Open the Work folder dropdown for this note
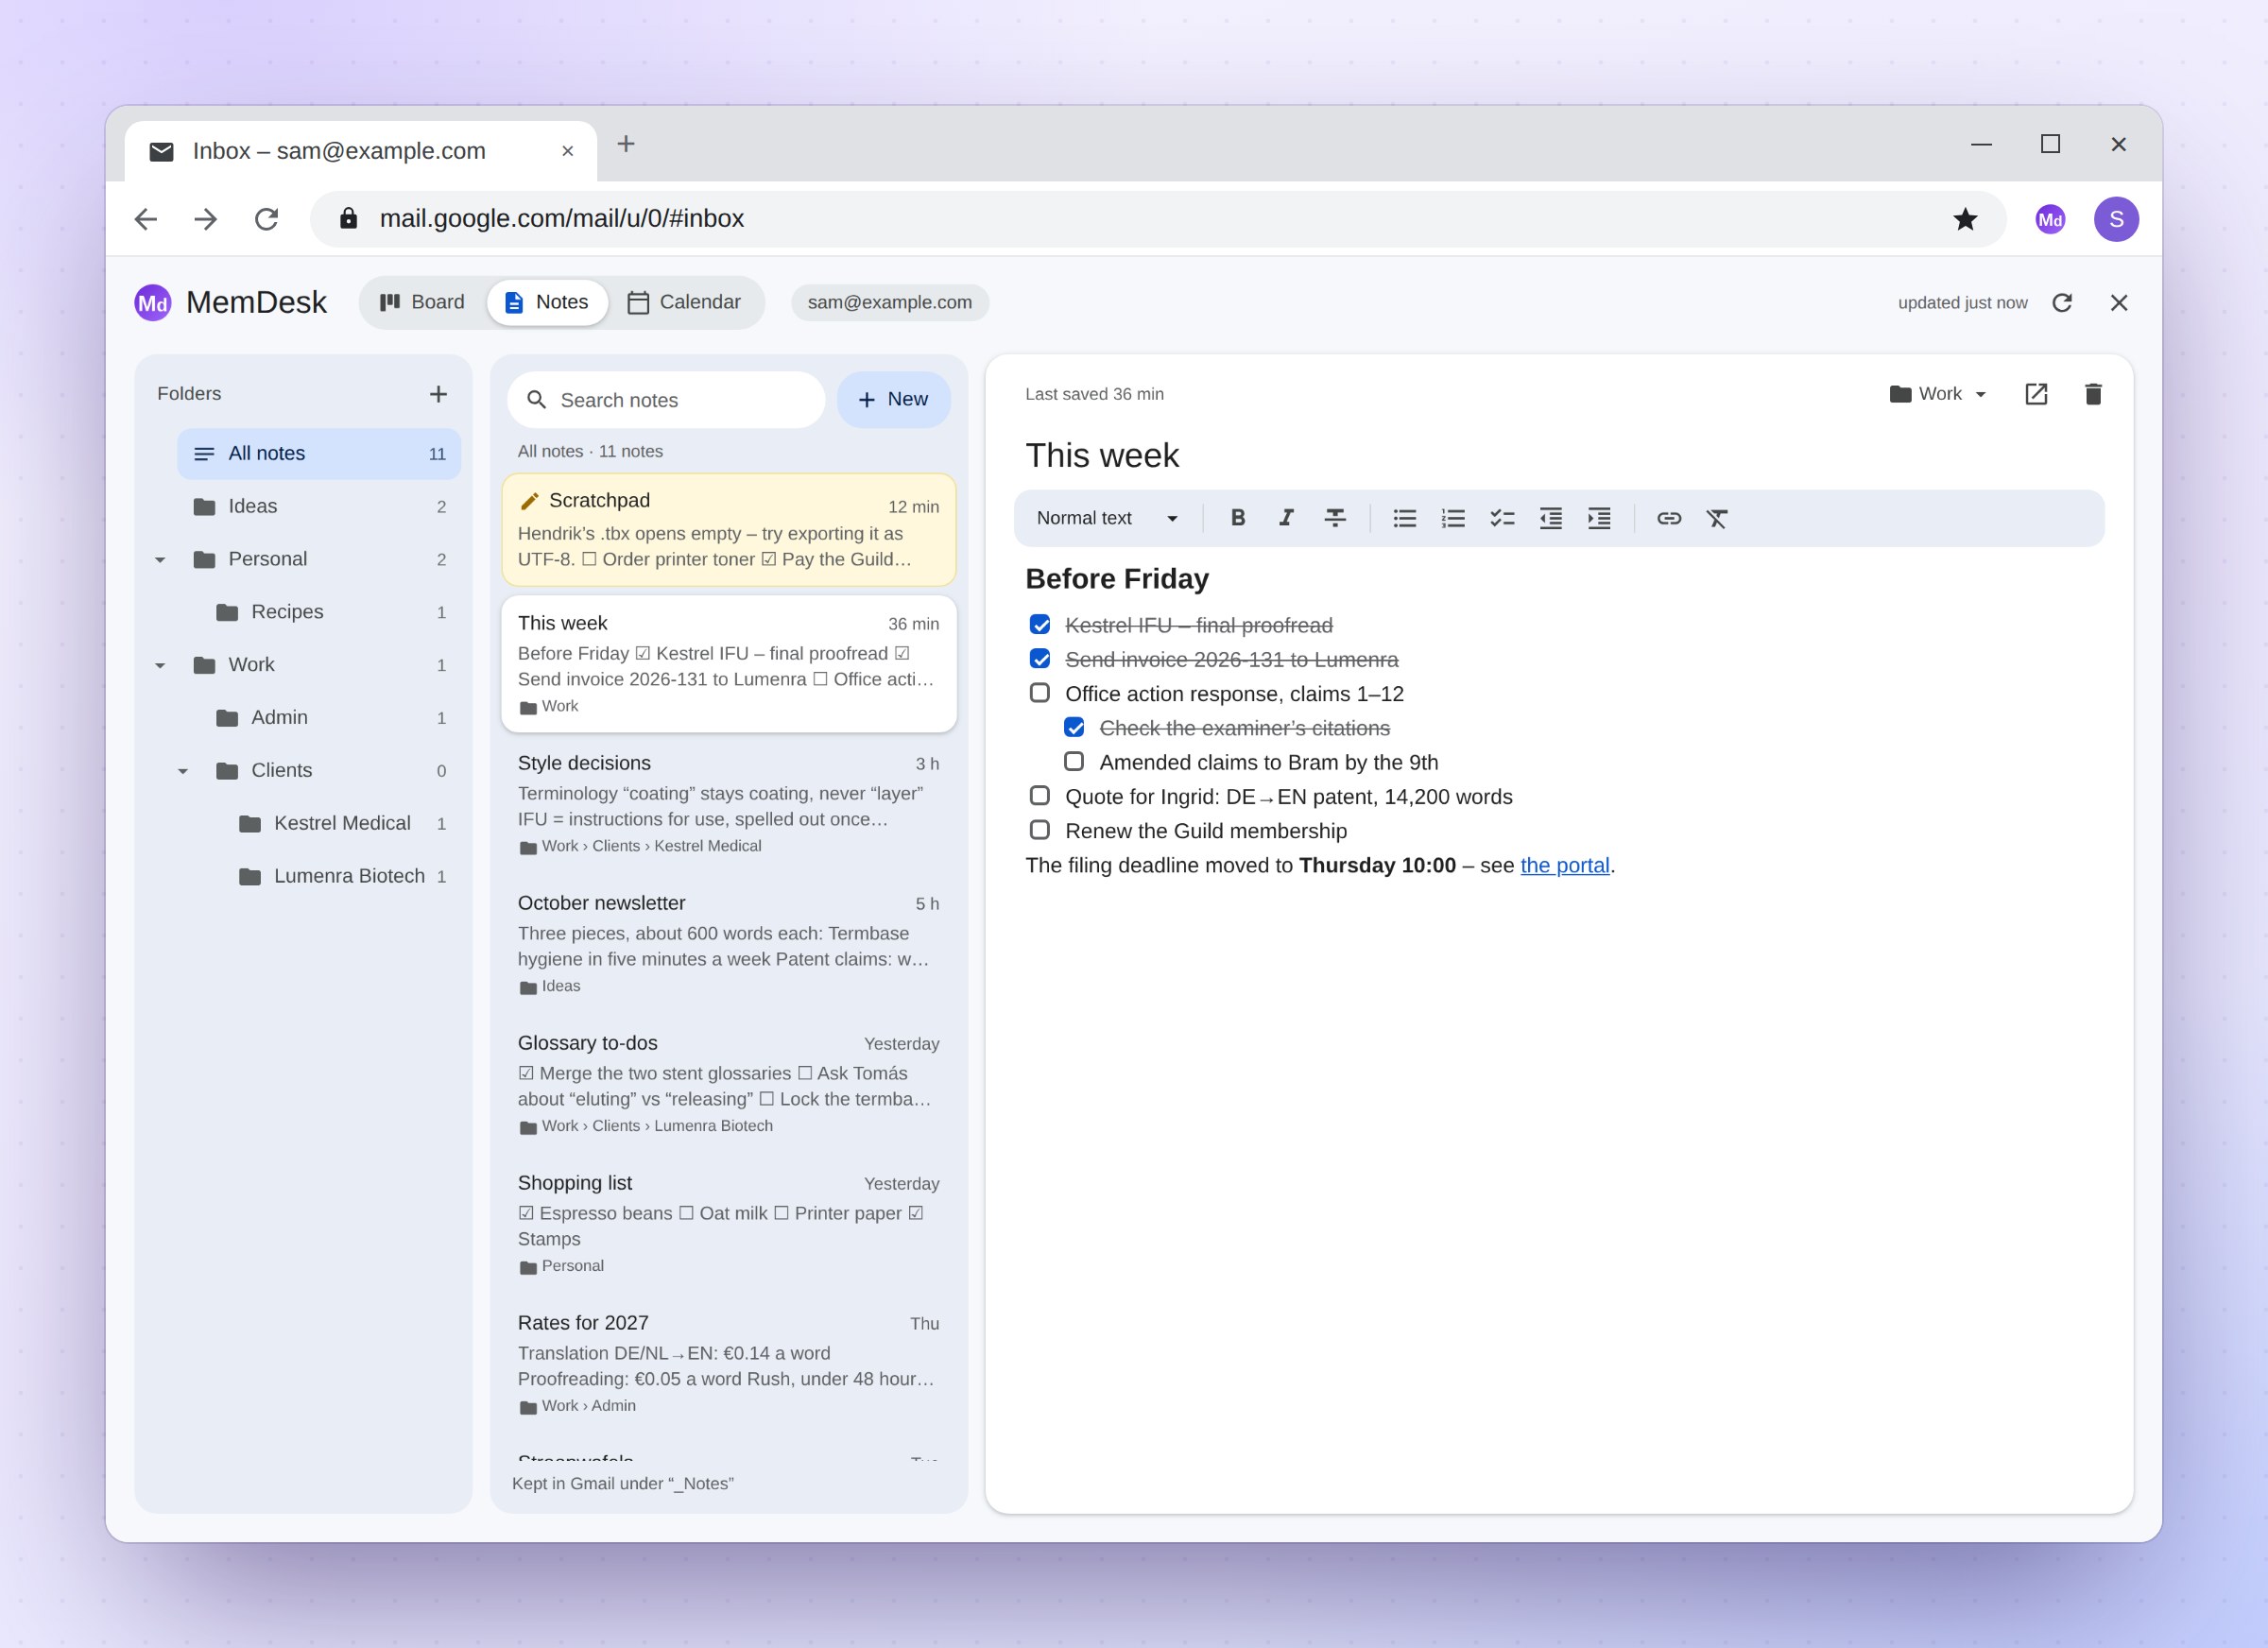 1938,394
